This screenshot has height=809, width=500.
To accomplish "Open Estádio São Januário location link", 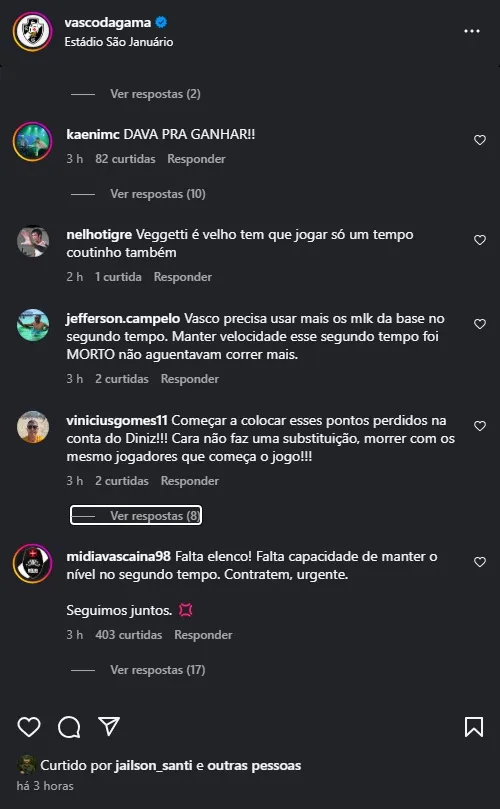I will pyautogui.click(x=119, y=42).
